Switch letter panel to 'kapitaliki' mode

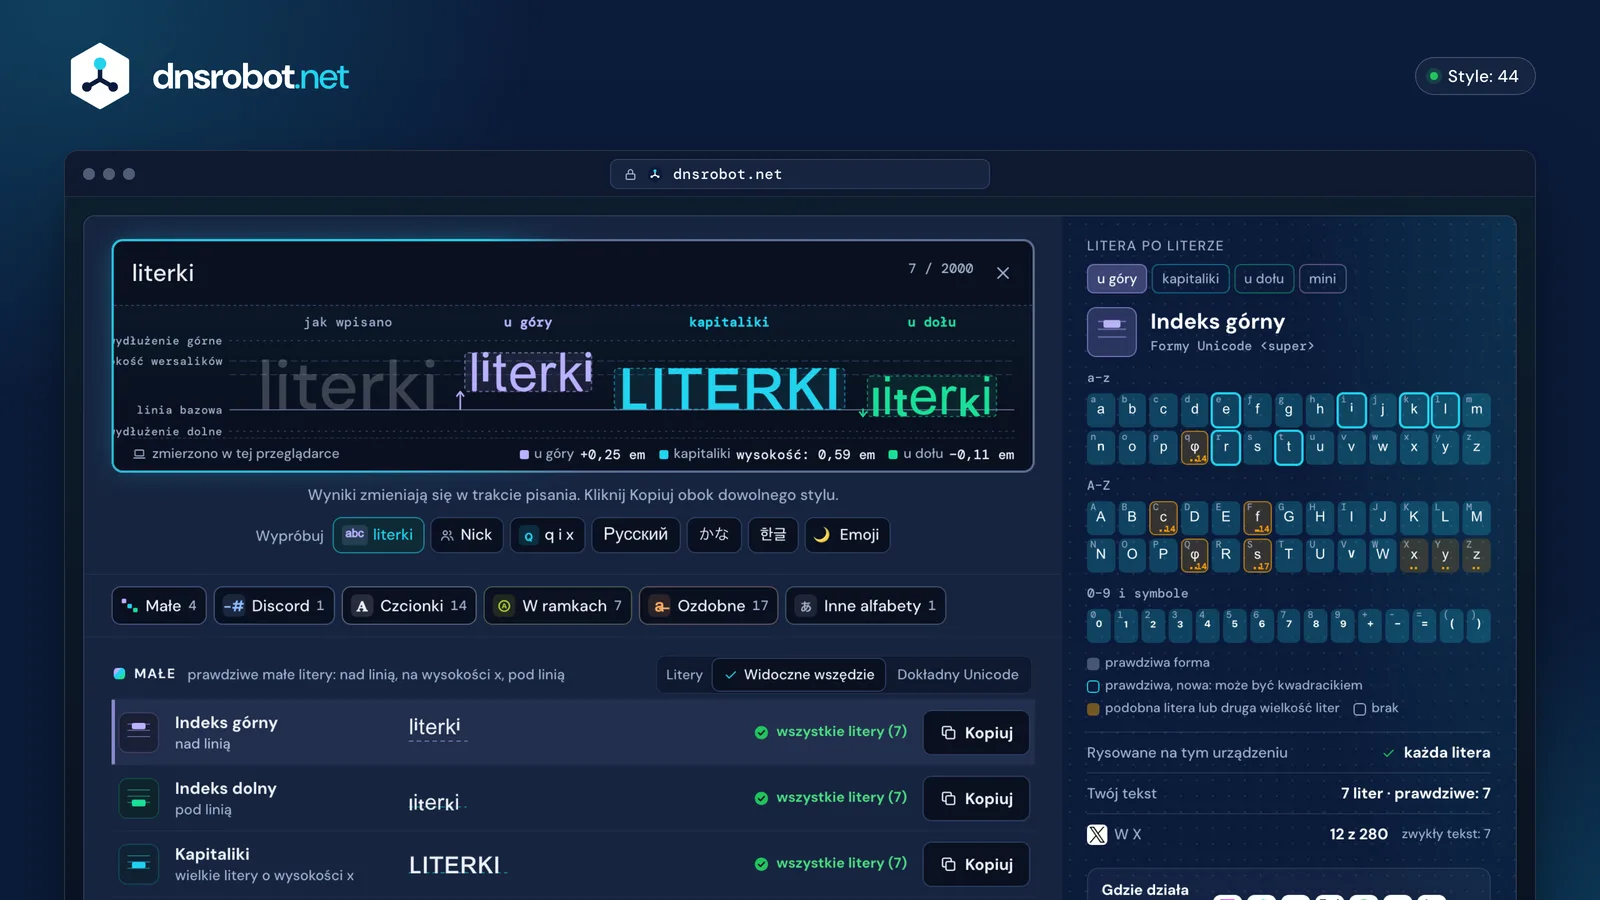pyautogui.click(x=1190, y=279)
